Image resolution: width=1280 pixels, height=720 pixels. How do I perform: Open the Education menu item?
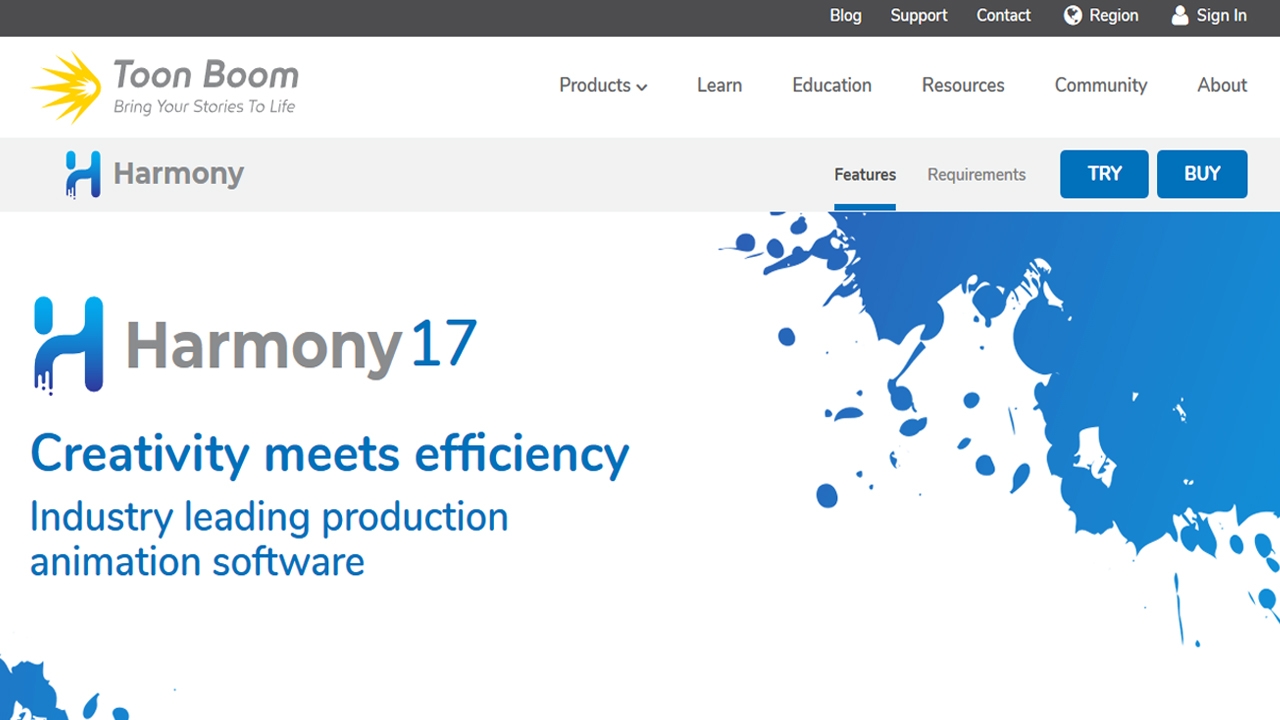click(832, 85)
